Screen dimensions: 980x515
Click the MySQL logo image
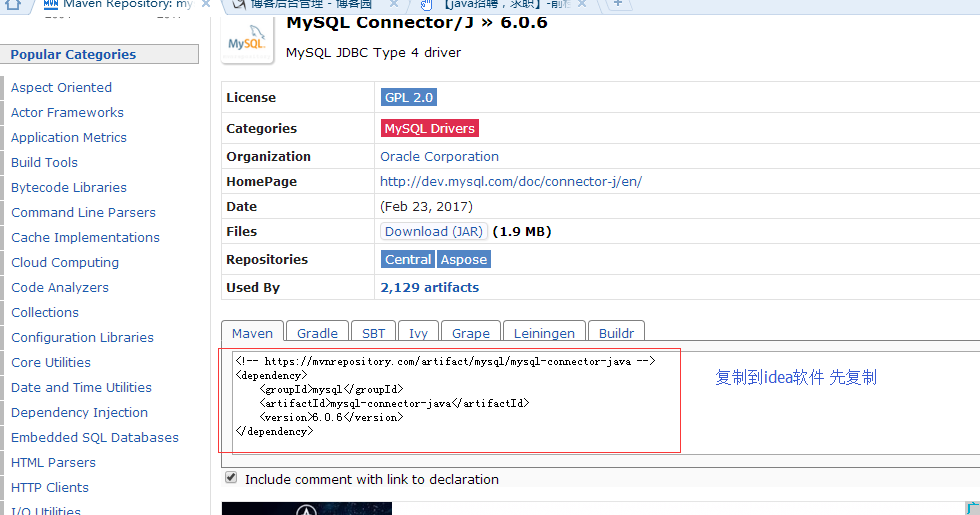pyautogui.click(x=247, y=41)
